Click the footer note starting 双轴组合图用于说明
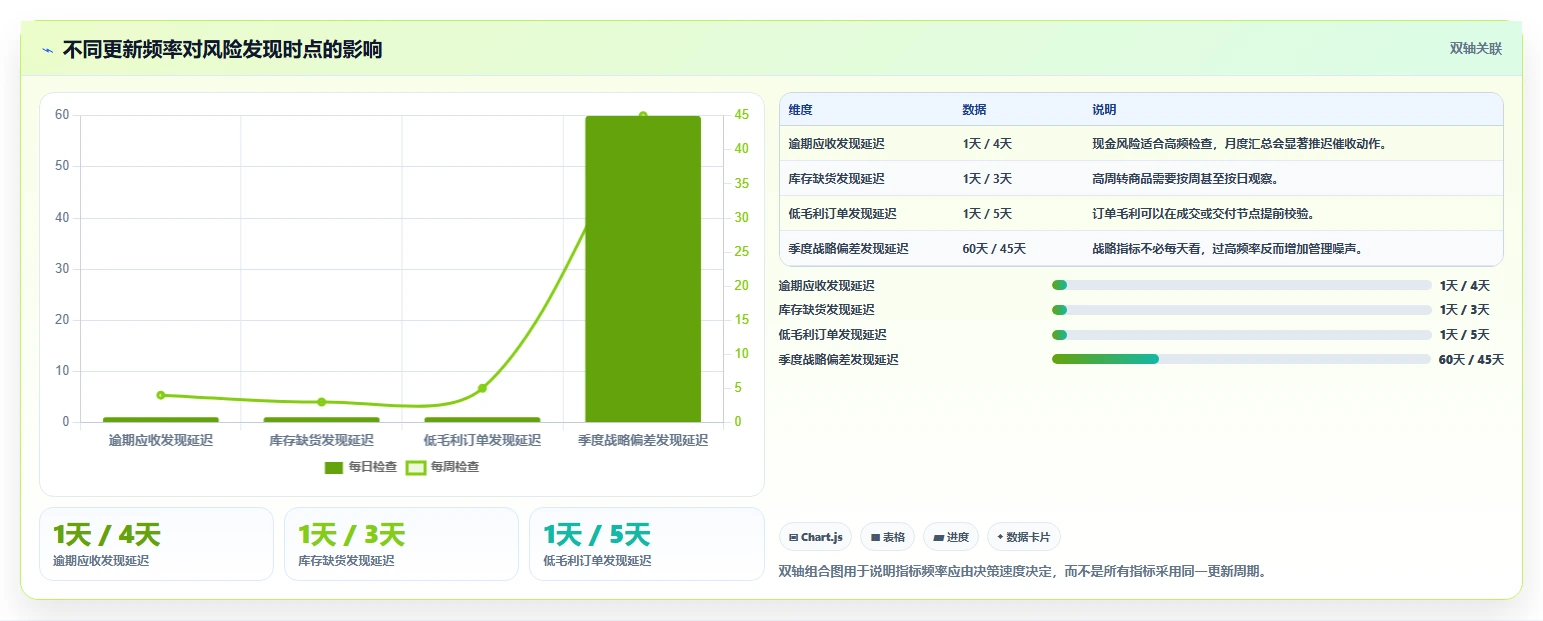Screen dimensions: 1543x621 point(1023,572)
